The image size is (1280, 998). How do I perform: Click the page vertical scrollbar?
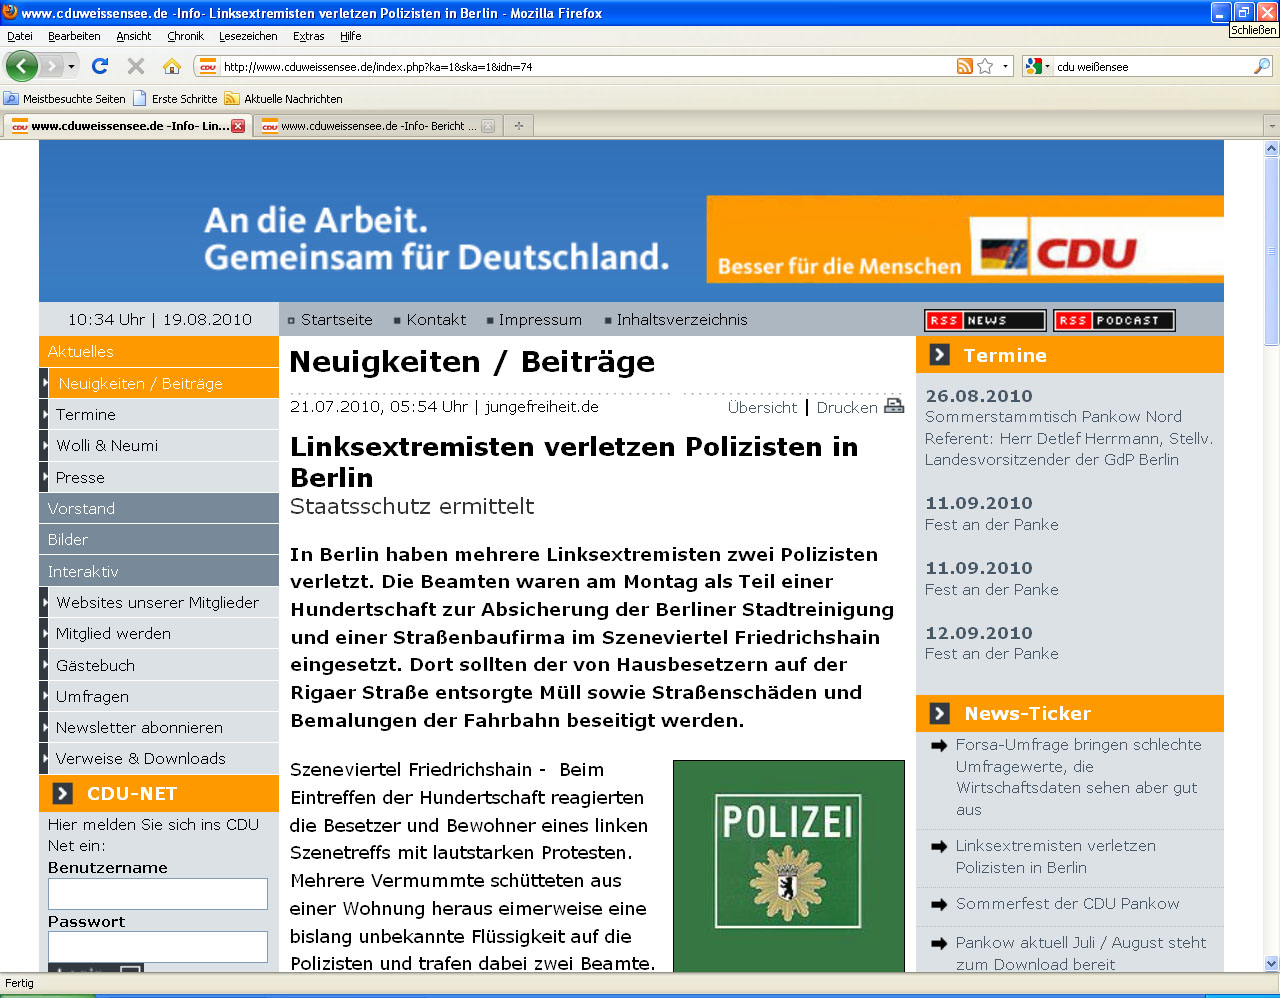[1271, 600]
